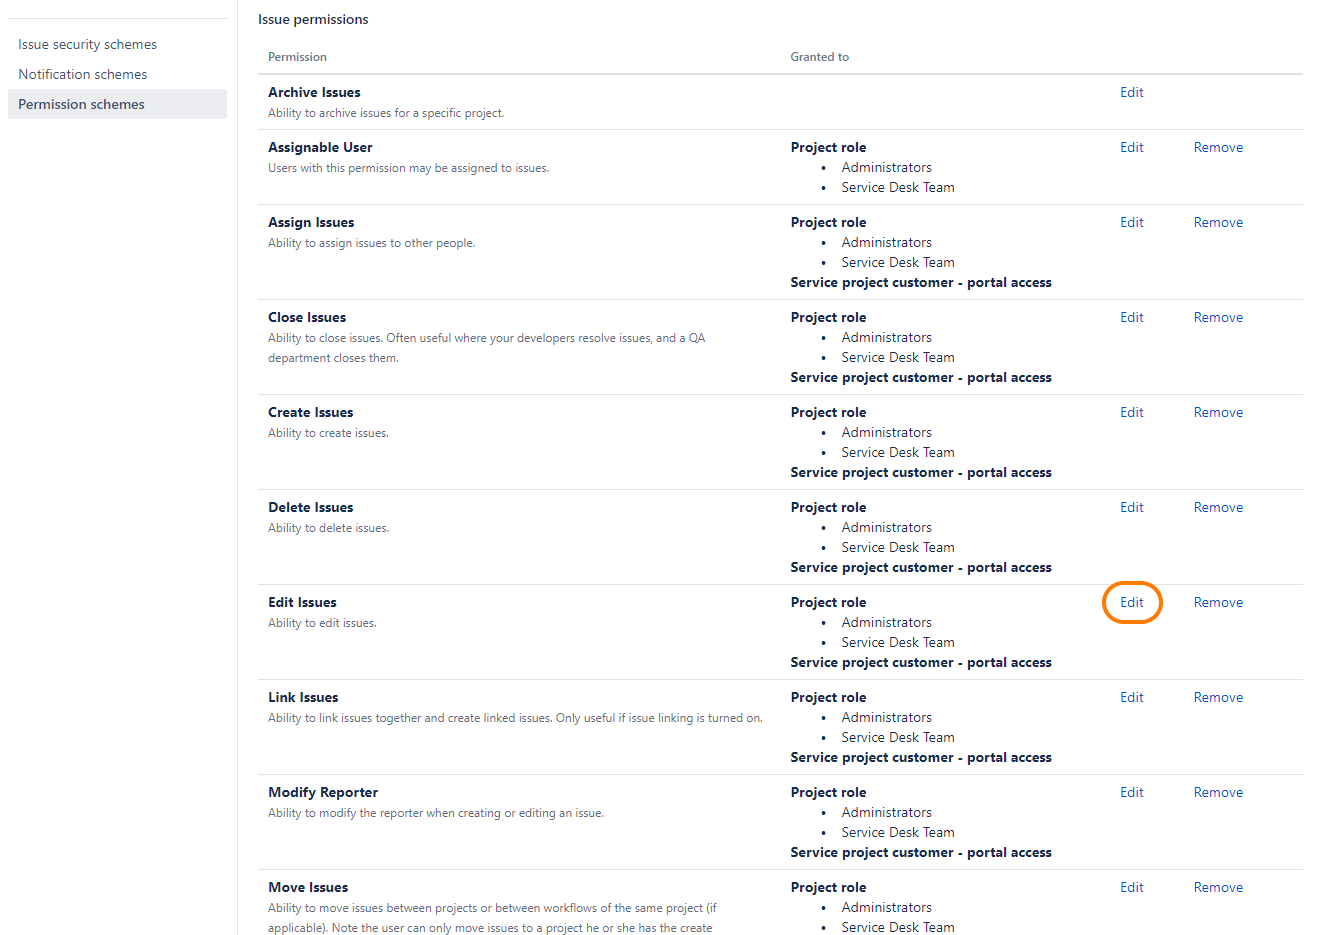The width and height of the screenshot is (1320, 935).
Task: Edit the Create Issues permission
Action: (x=1131, y=412)
